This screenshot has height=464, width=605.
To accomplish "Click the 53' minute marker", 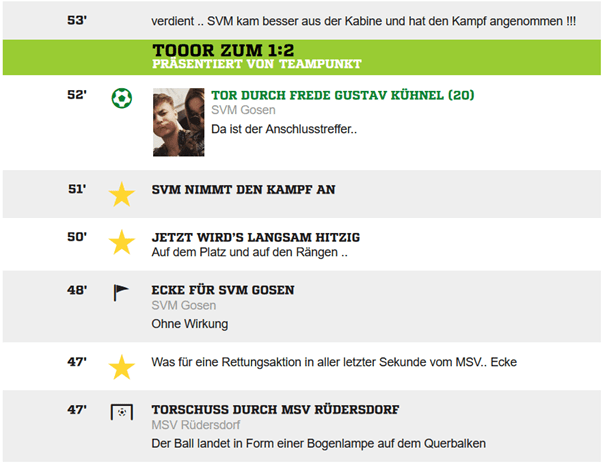I will tap(78, 20).
